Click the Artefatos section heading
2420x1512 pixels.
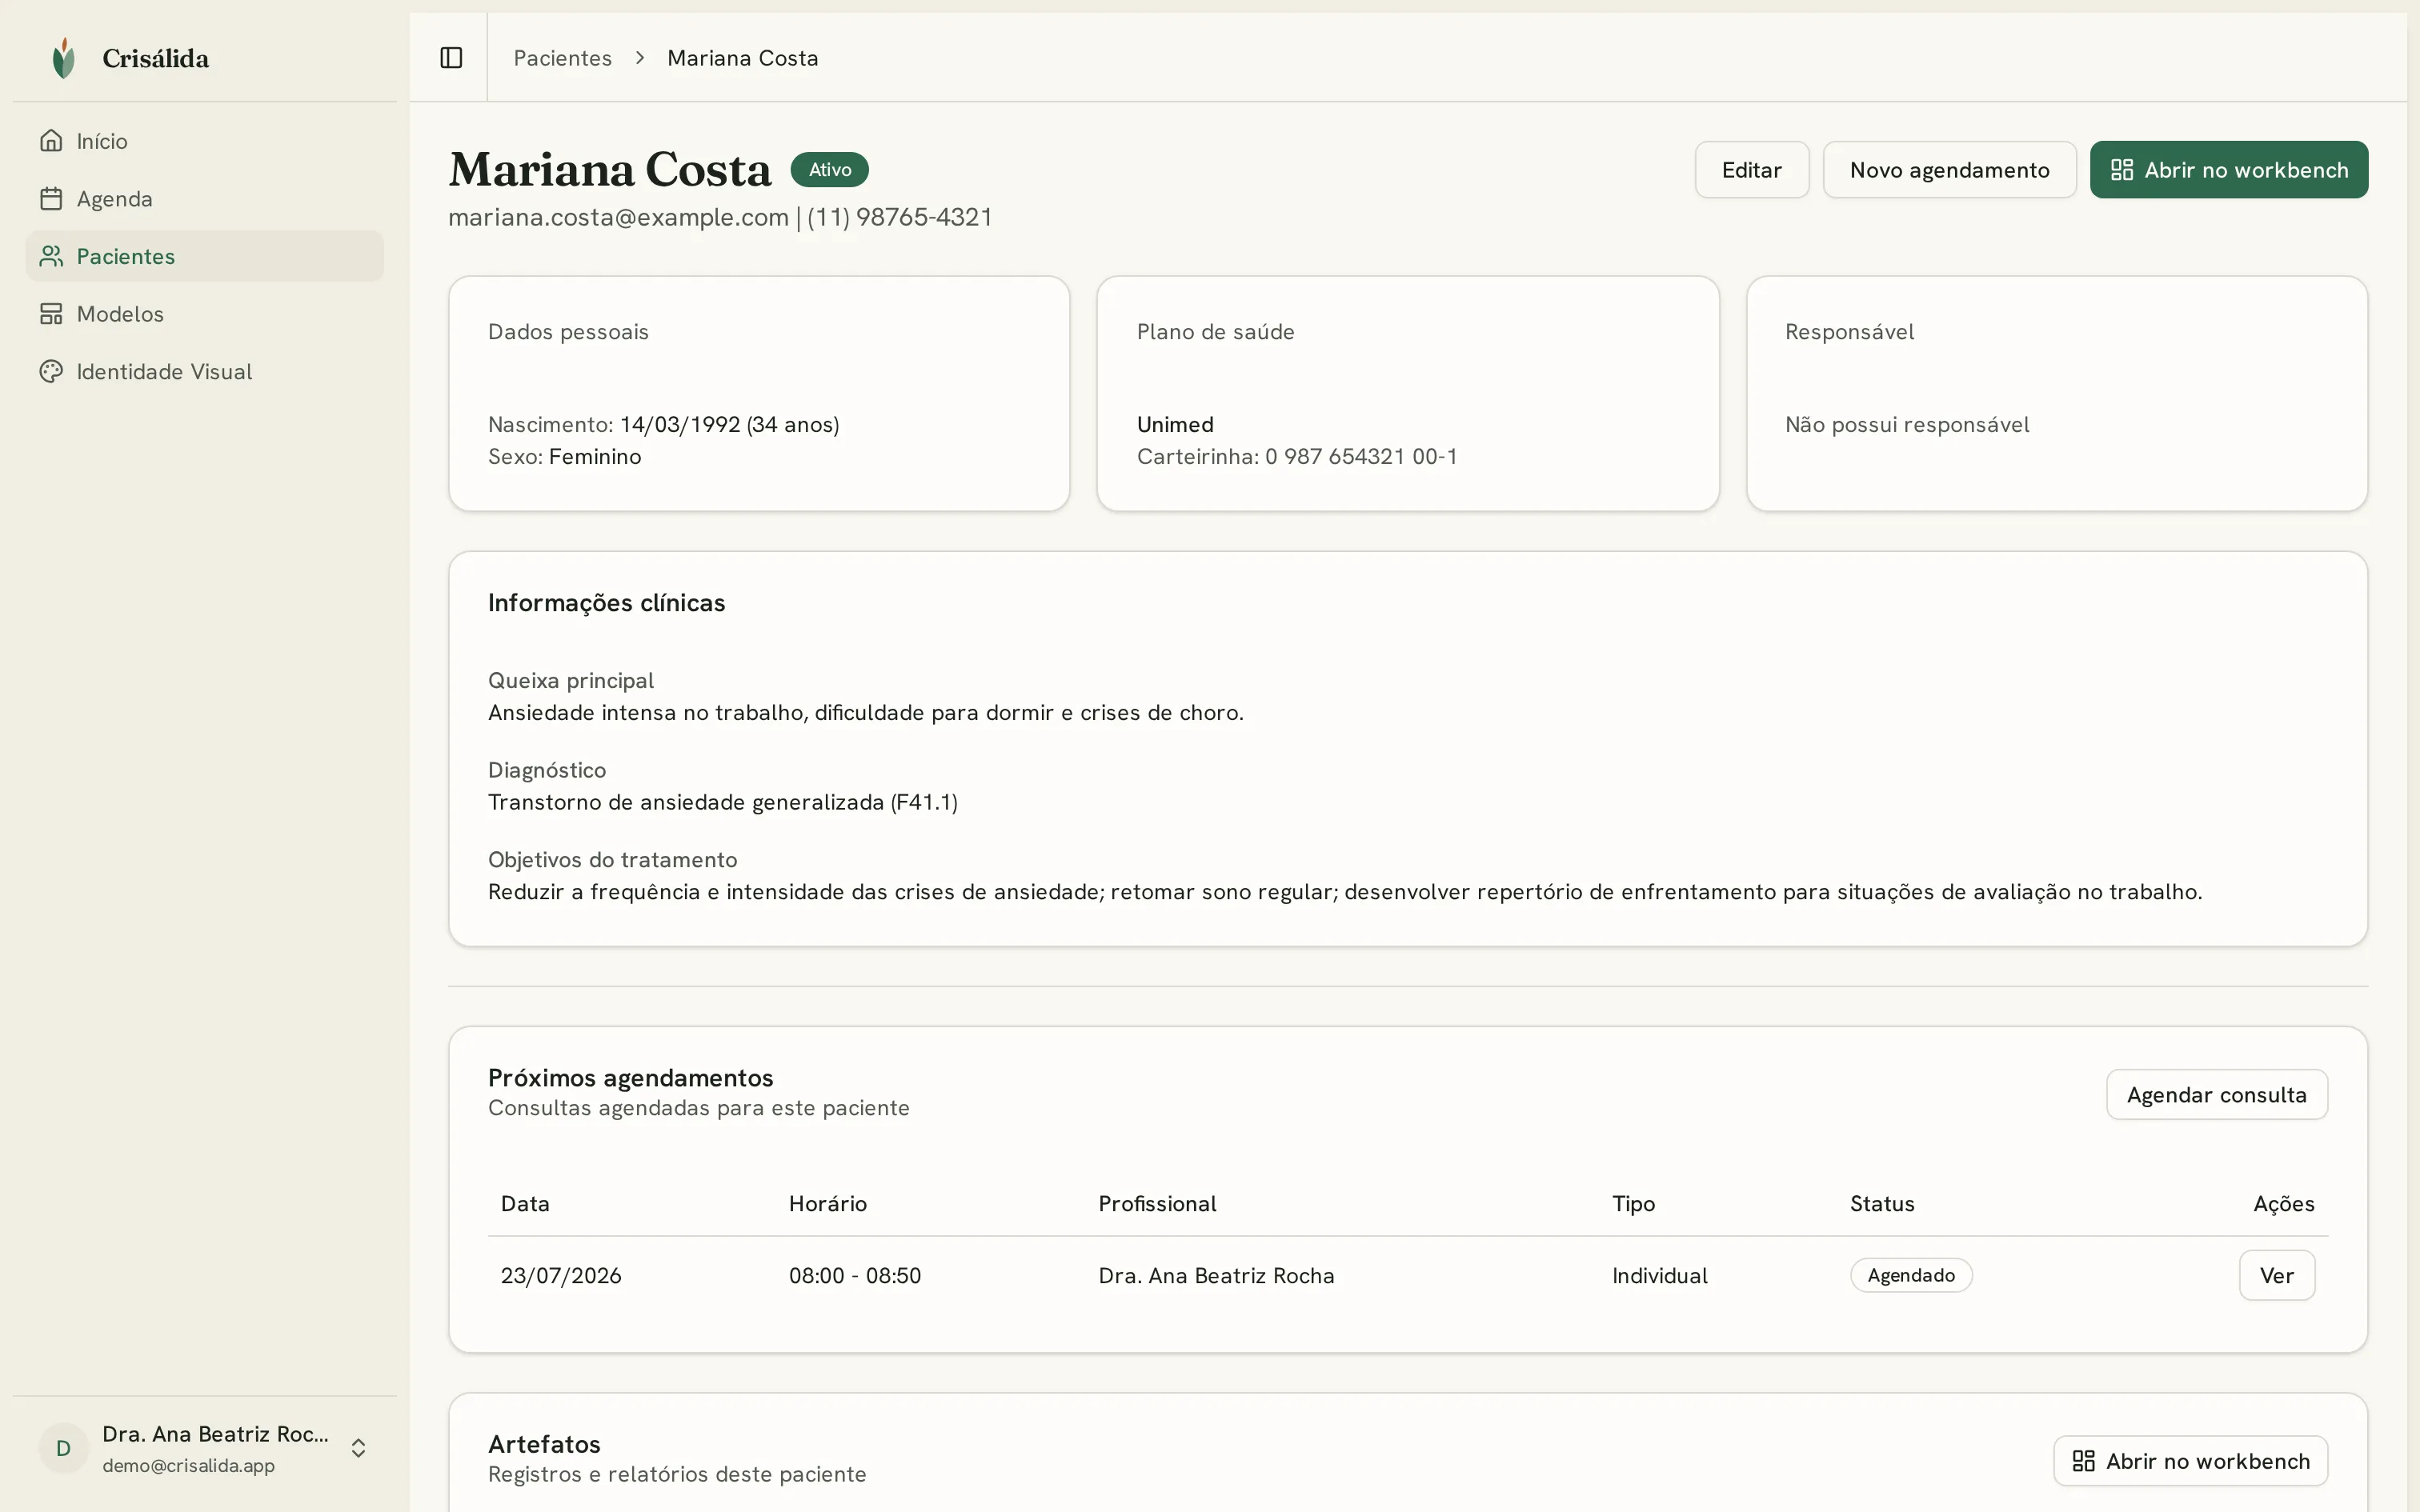[544, 1444]
